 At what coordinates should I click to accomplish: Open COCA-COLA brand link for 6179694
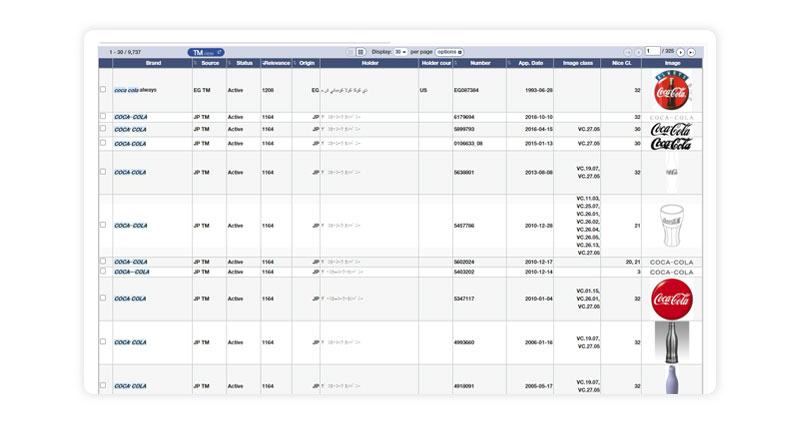[x=131, y=117]
